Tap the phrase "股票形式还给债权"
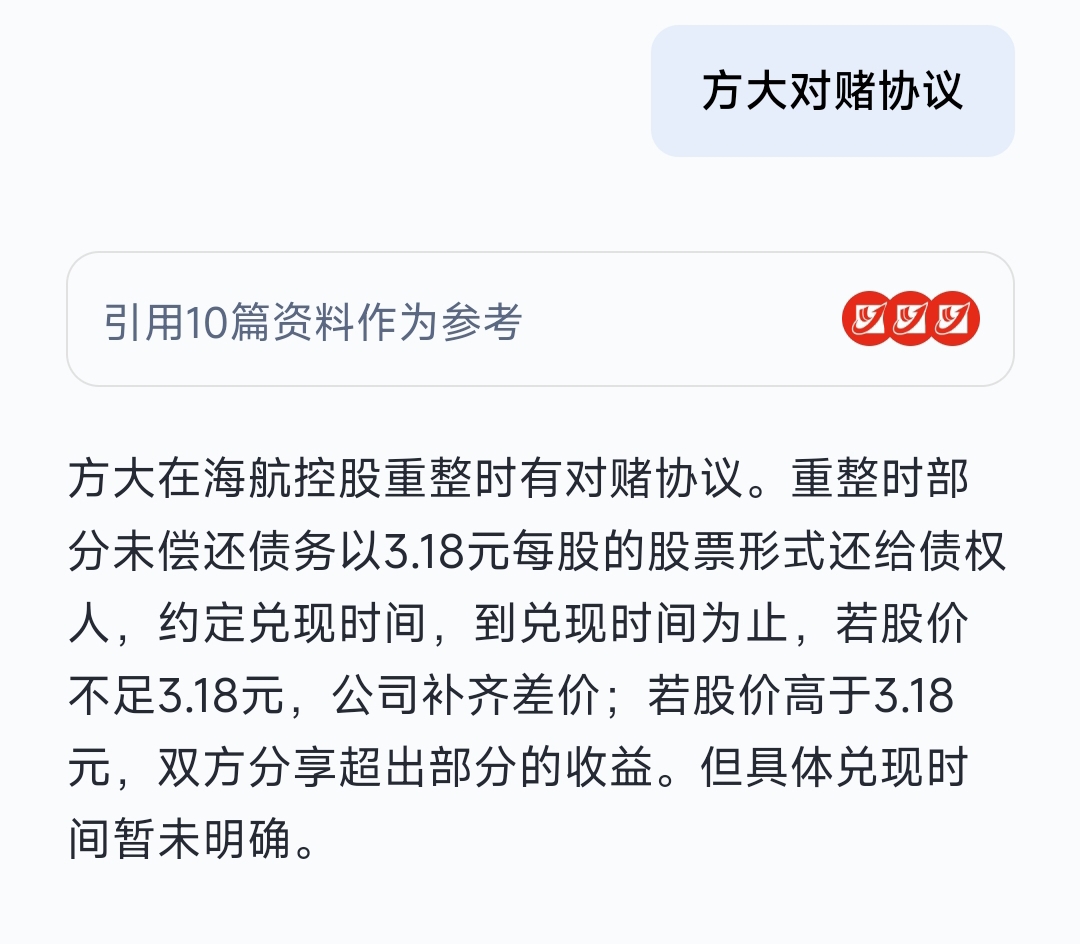 tap(826, 551)
